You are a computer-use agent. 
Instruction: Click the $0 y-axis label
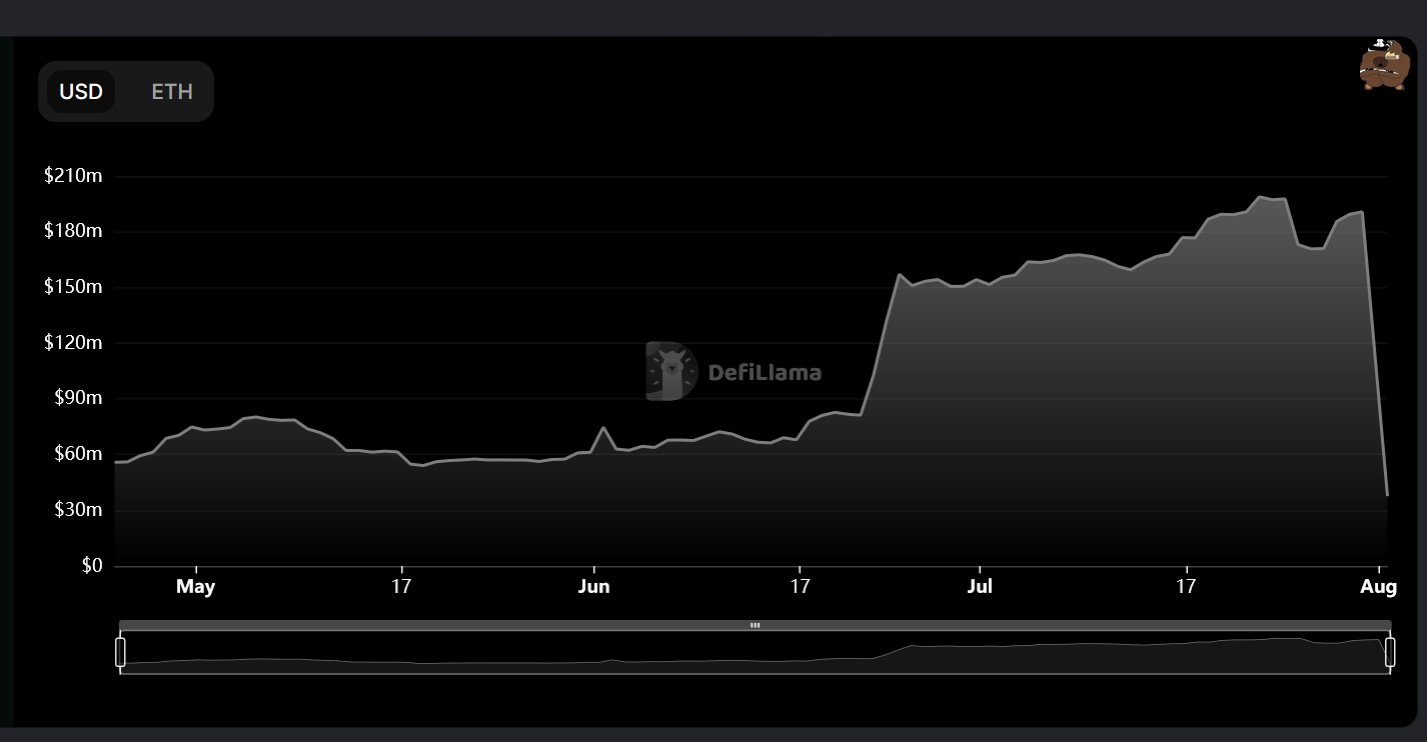[x=93, y=566]
